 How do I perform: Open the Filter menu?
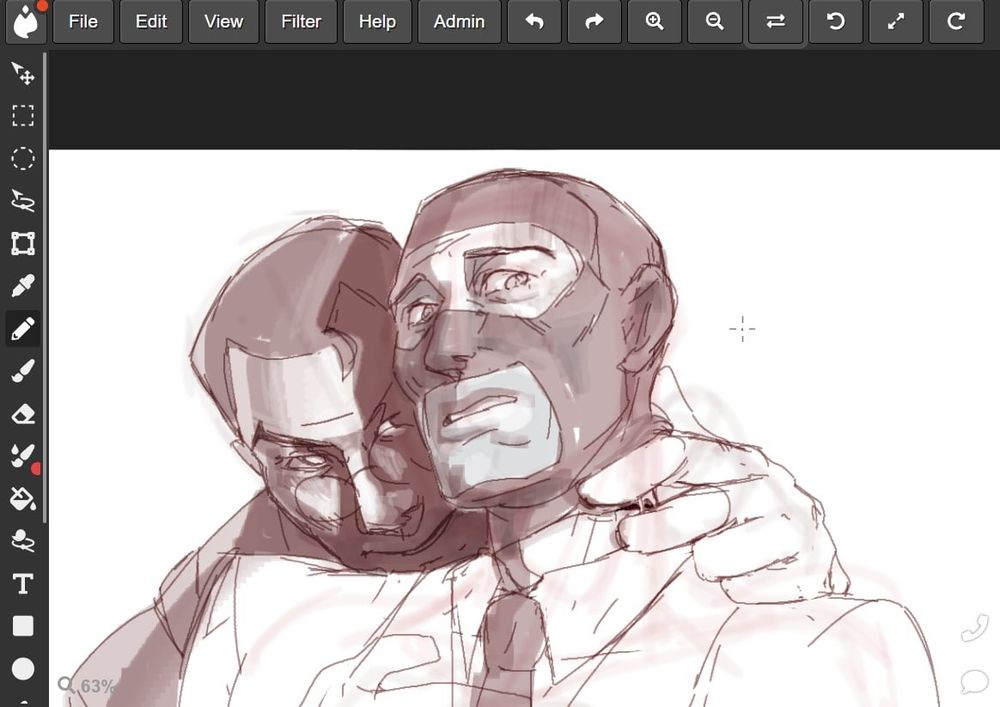[301, 22]
